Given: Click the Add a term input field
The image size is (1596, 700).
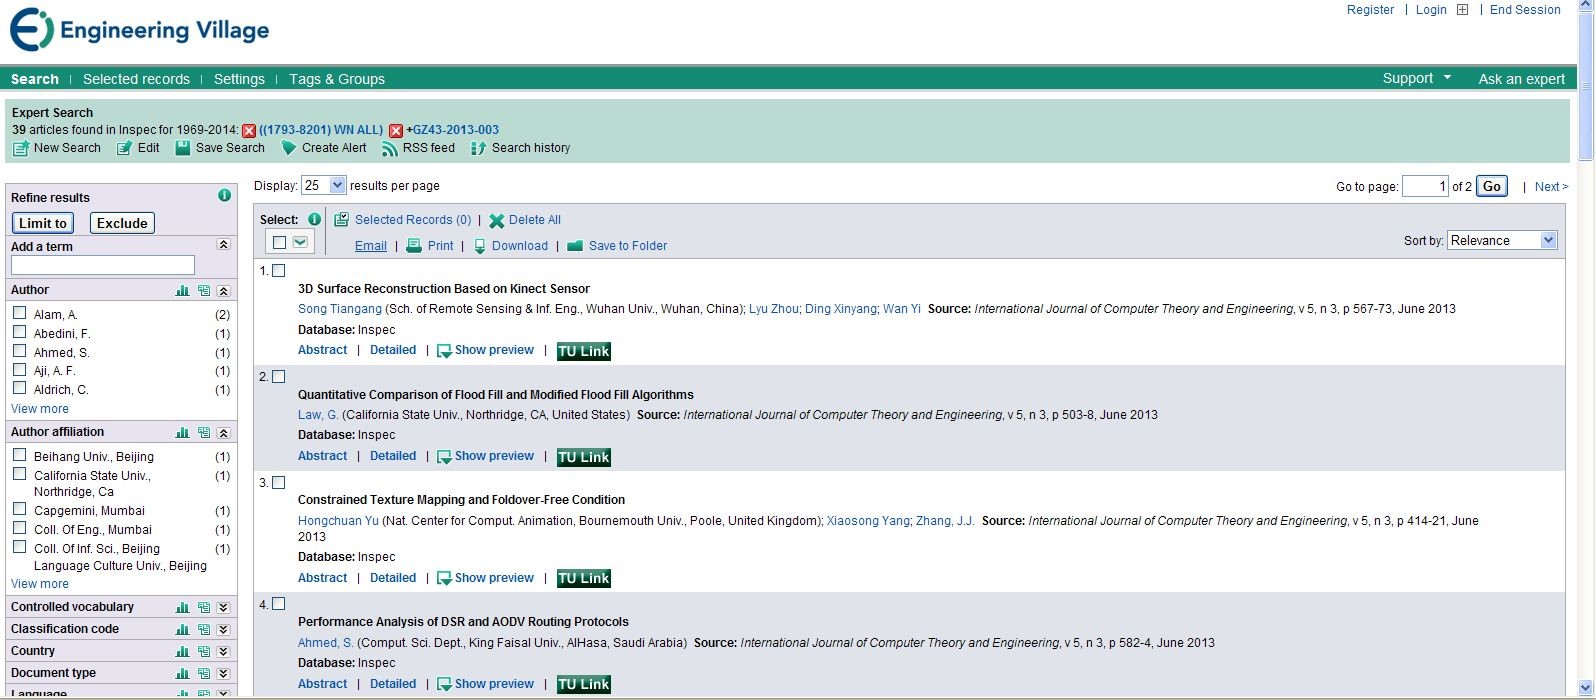Looking at the screenshot, I should (103, 265).
